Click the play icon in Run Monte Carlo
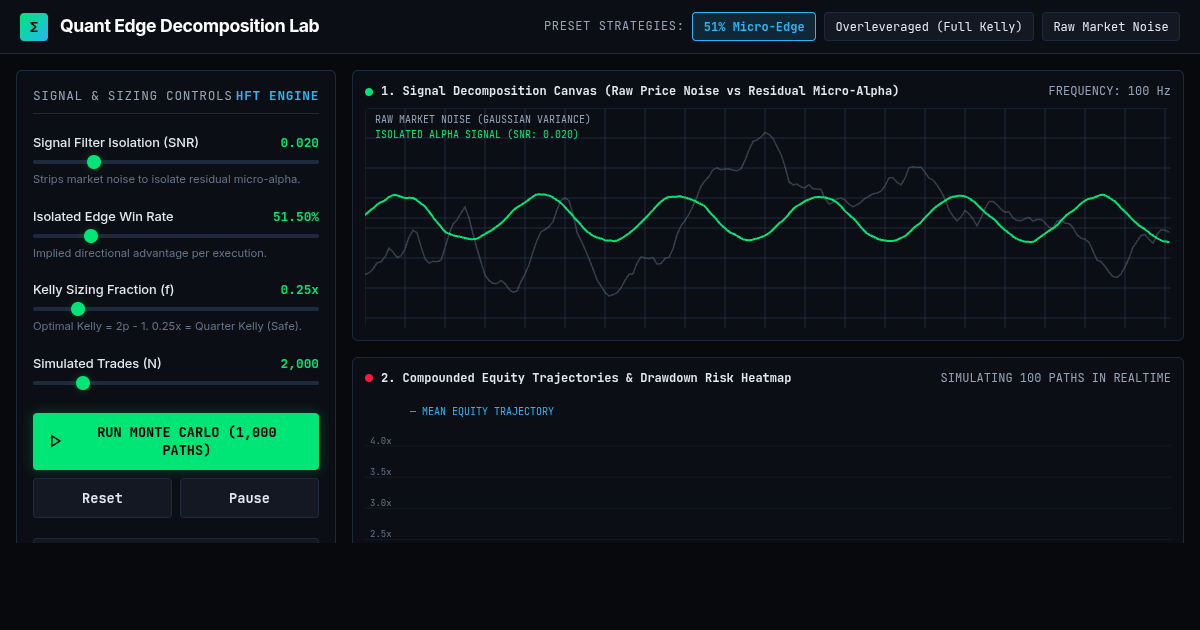 56,441
